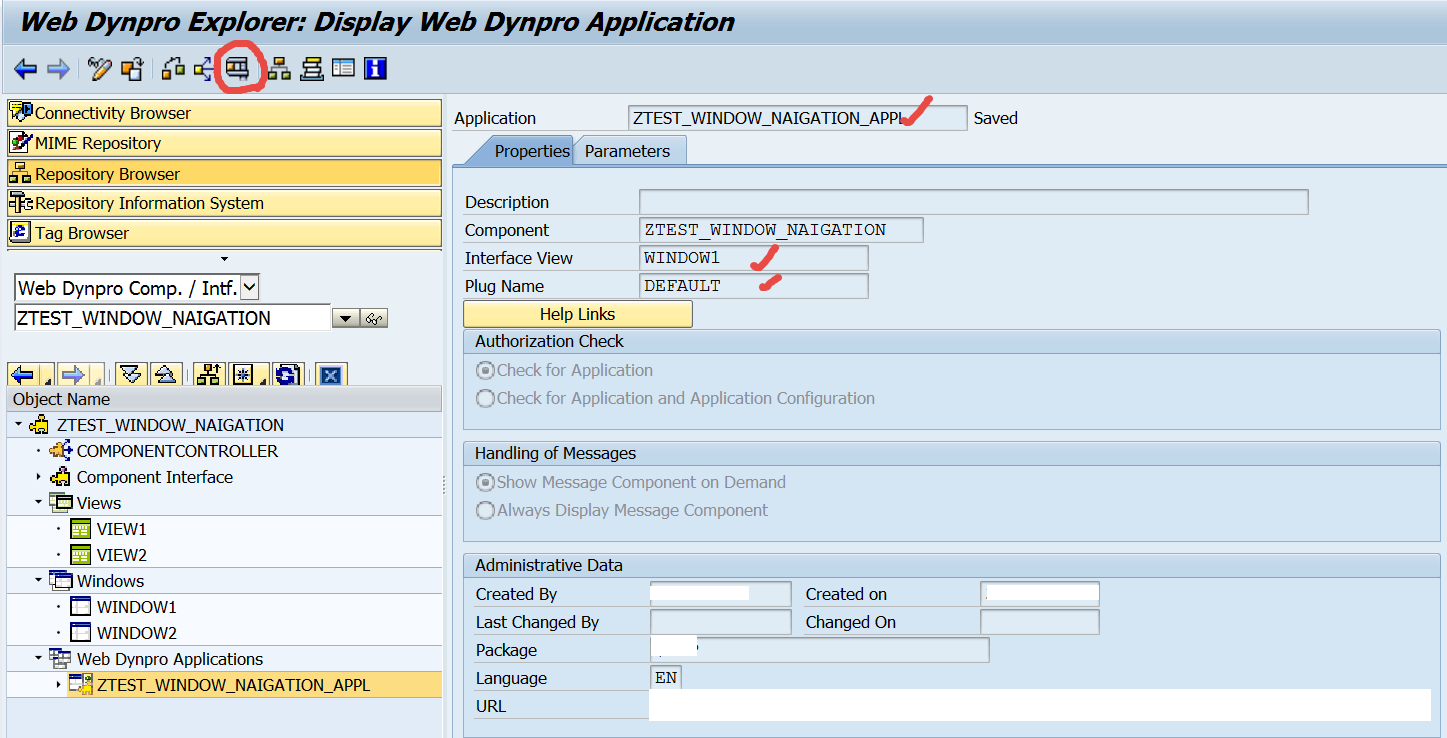Select WINDOW2 in the object tree
Screen dimensions: 1447x738
(136, 633)
